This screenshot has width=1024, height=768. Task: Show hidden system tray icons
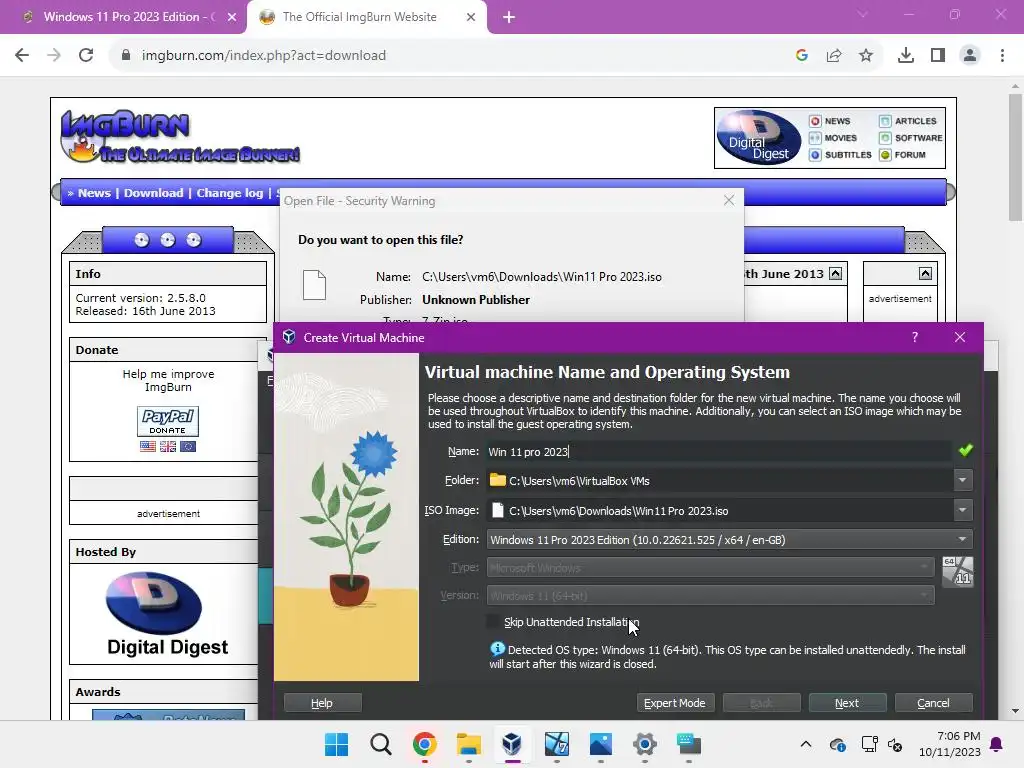806,744
